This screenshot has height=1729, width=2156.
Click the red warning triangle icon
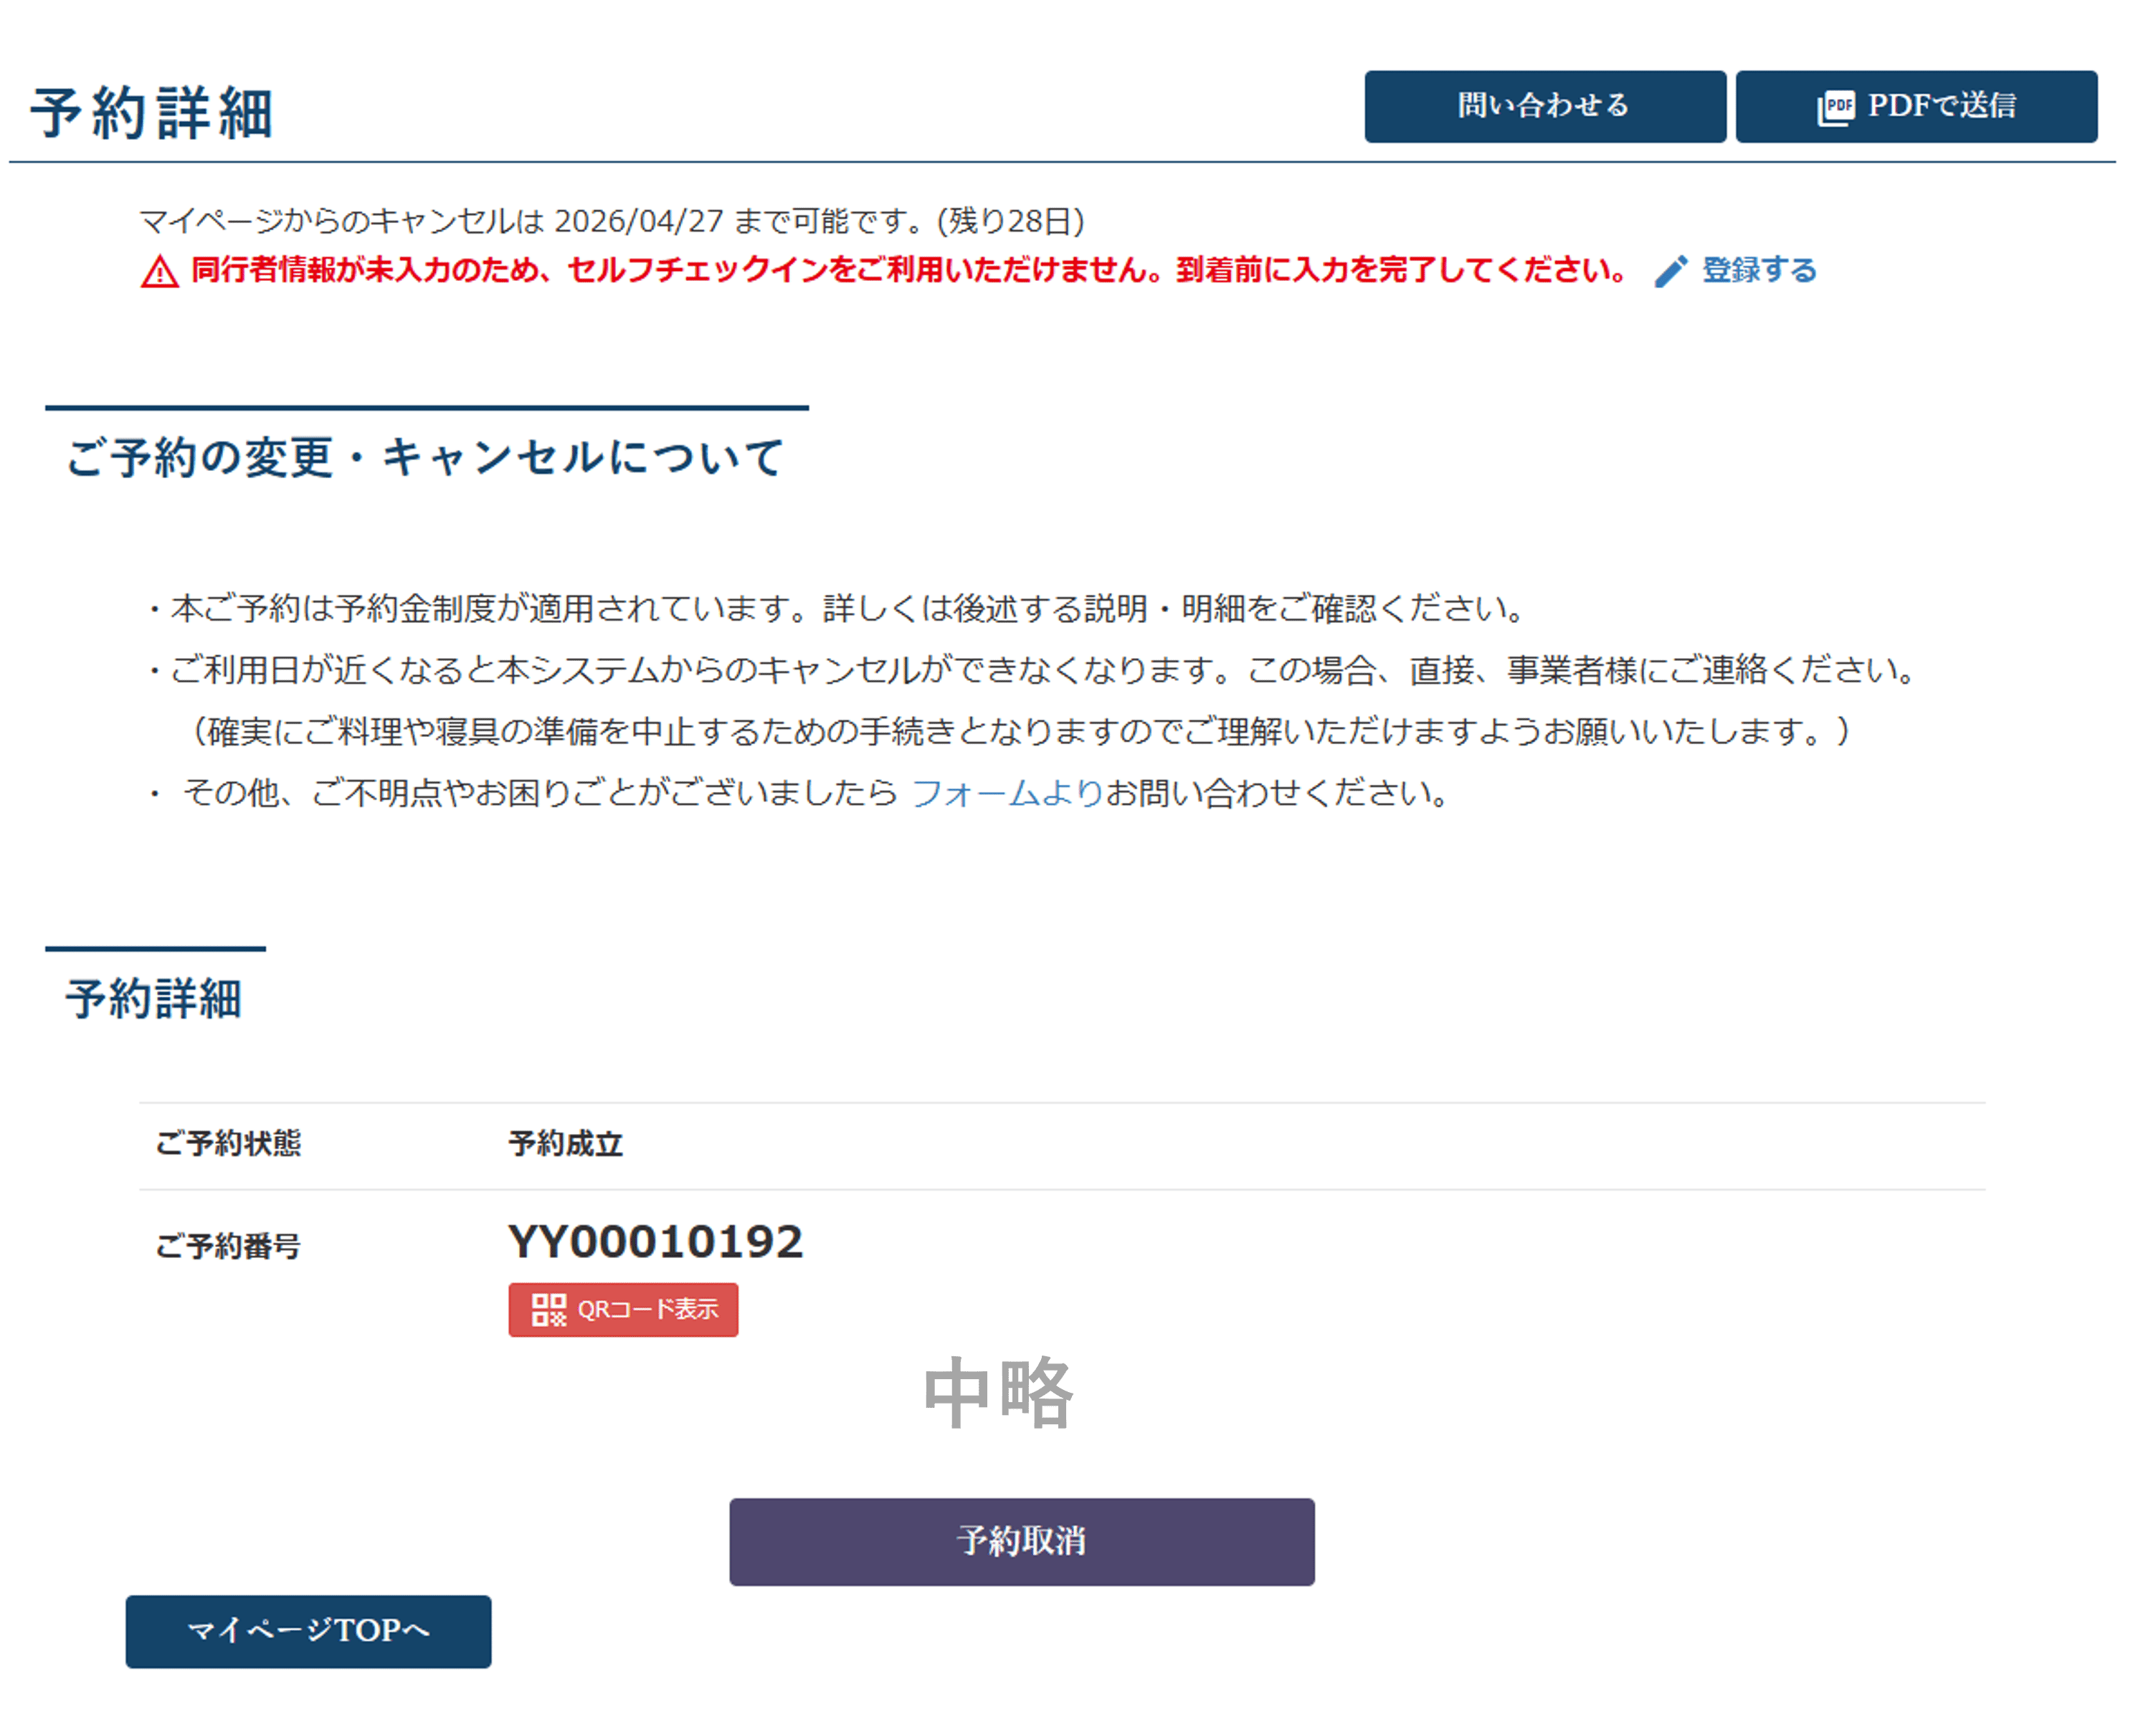(160, 272)
